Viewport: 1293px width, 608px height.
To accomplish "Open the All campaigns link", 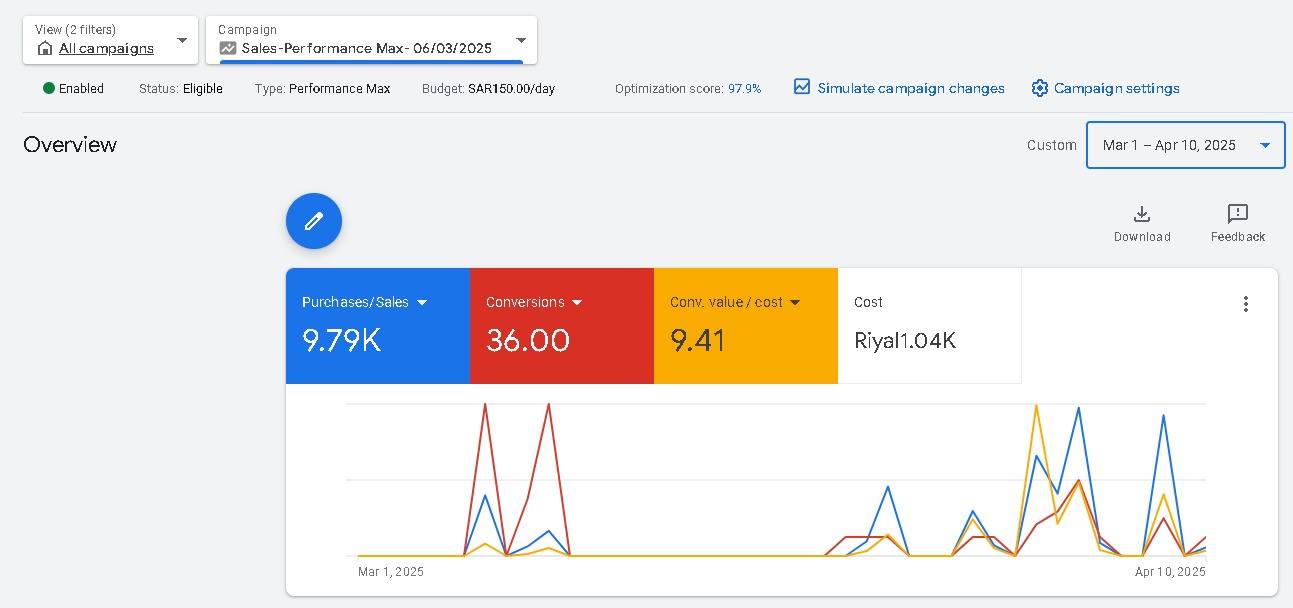I will (106, 48).
